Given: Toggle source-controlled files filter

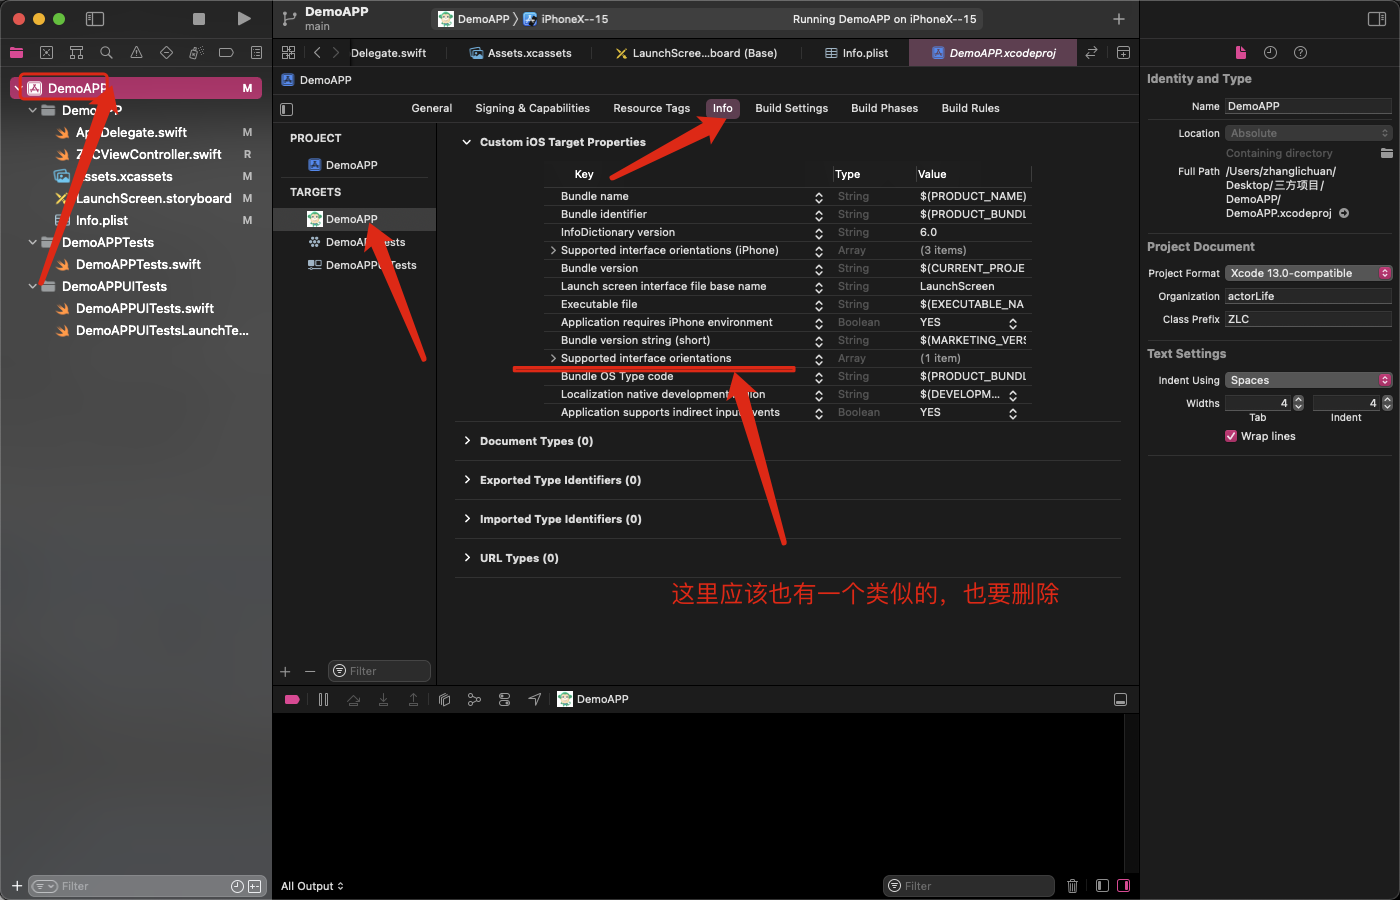Looking at the screenshot, I should click(255, 886).
